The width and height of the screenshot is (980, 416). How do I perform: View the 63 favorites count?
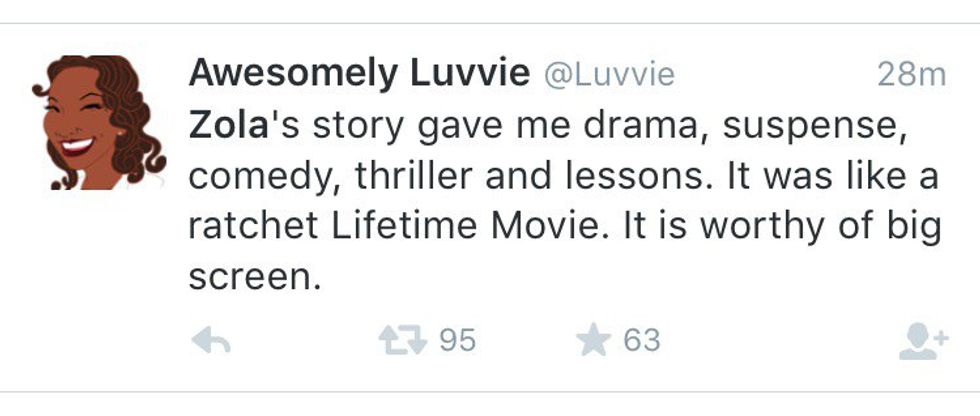[x=642, y=341]
